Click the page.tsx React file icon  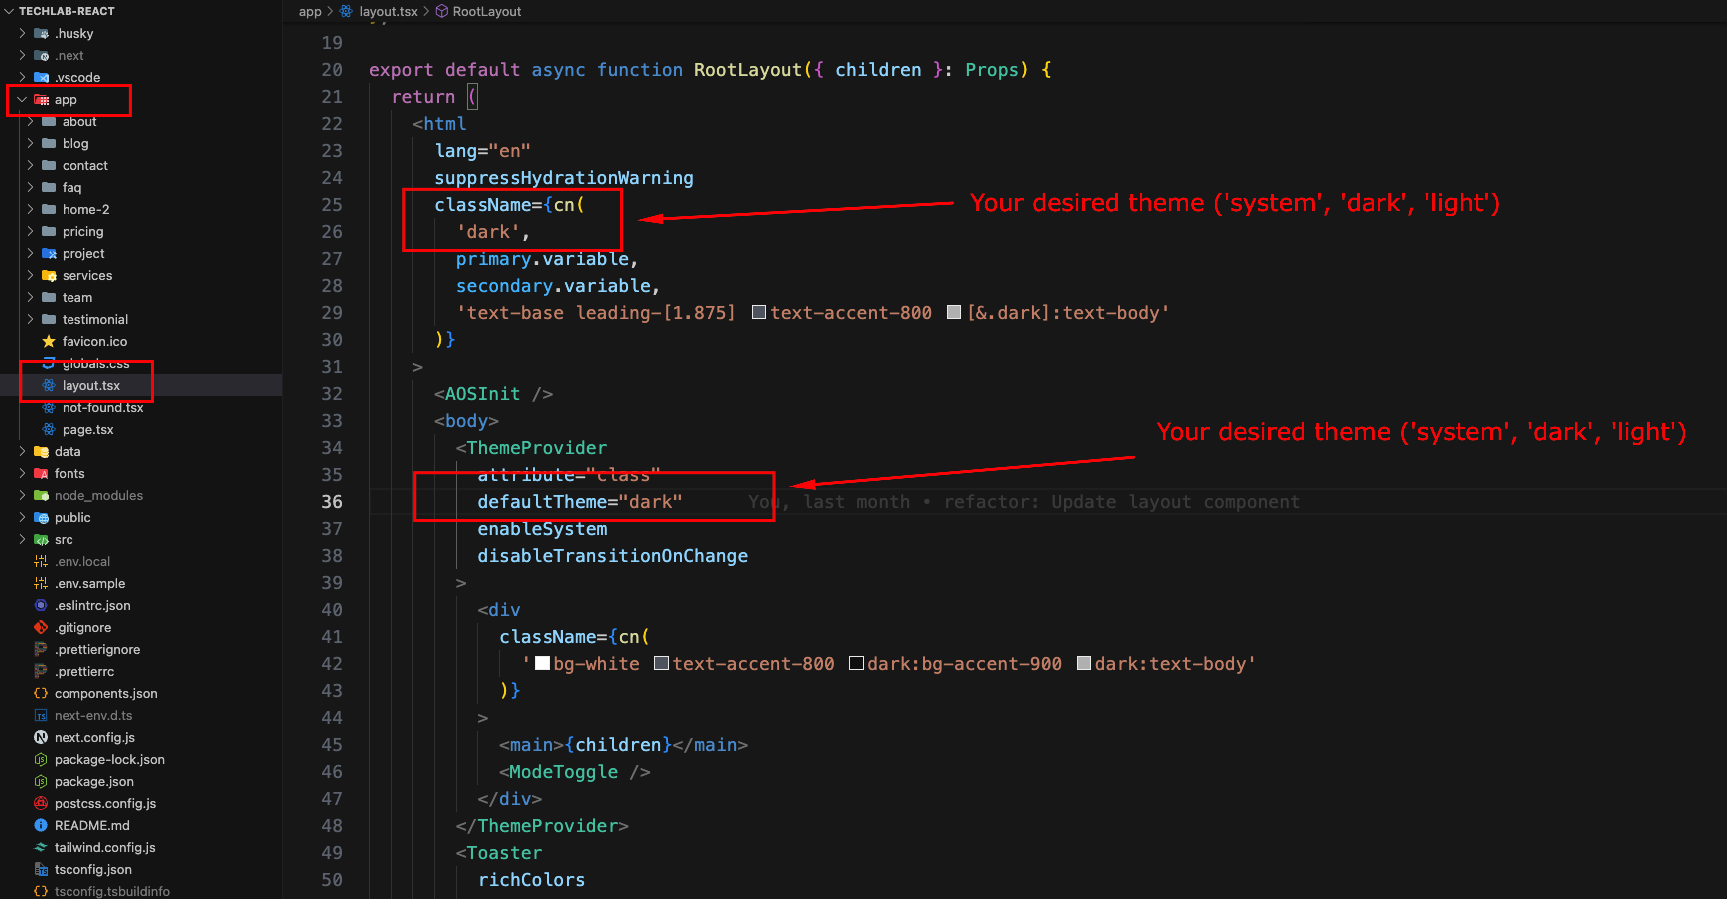pyautogui.click(x=49, y=429)
